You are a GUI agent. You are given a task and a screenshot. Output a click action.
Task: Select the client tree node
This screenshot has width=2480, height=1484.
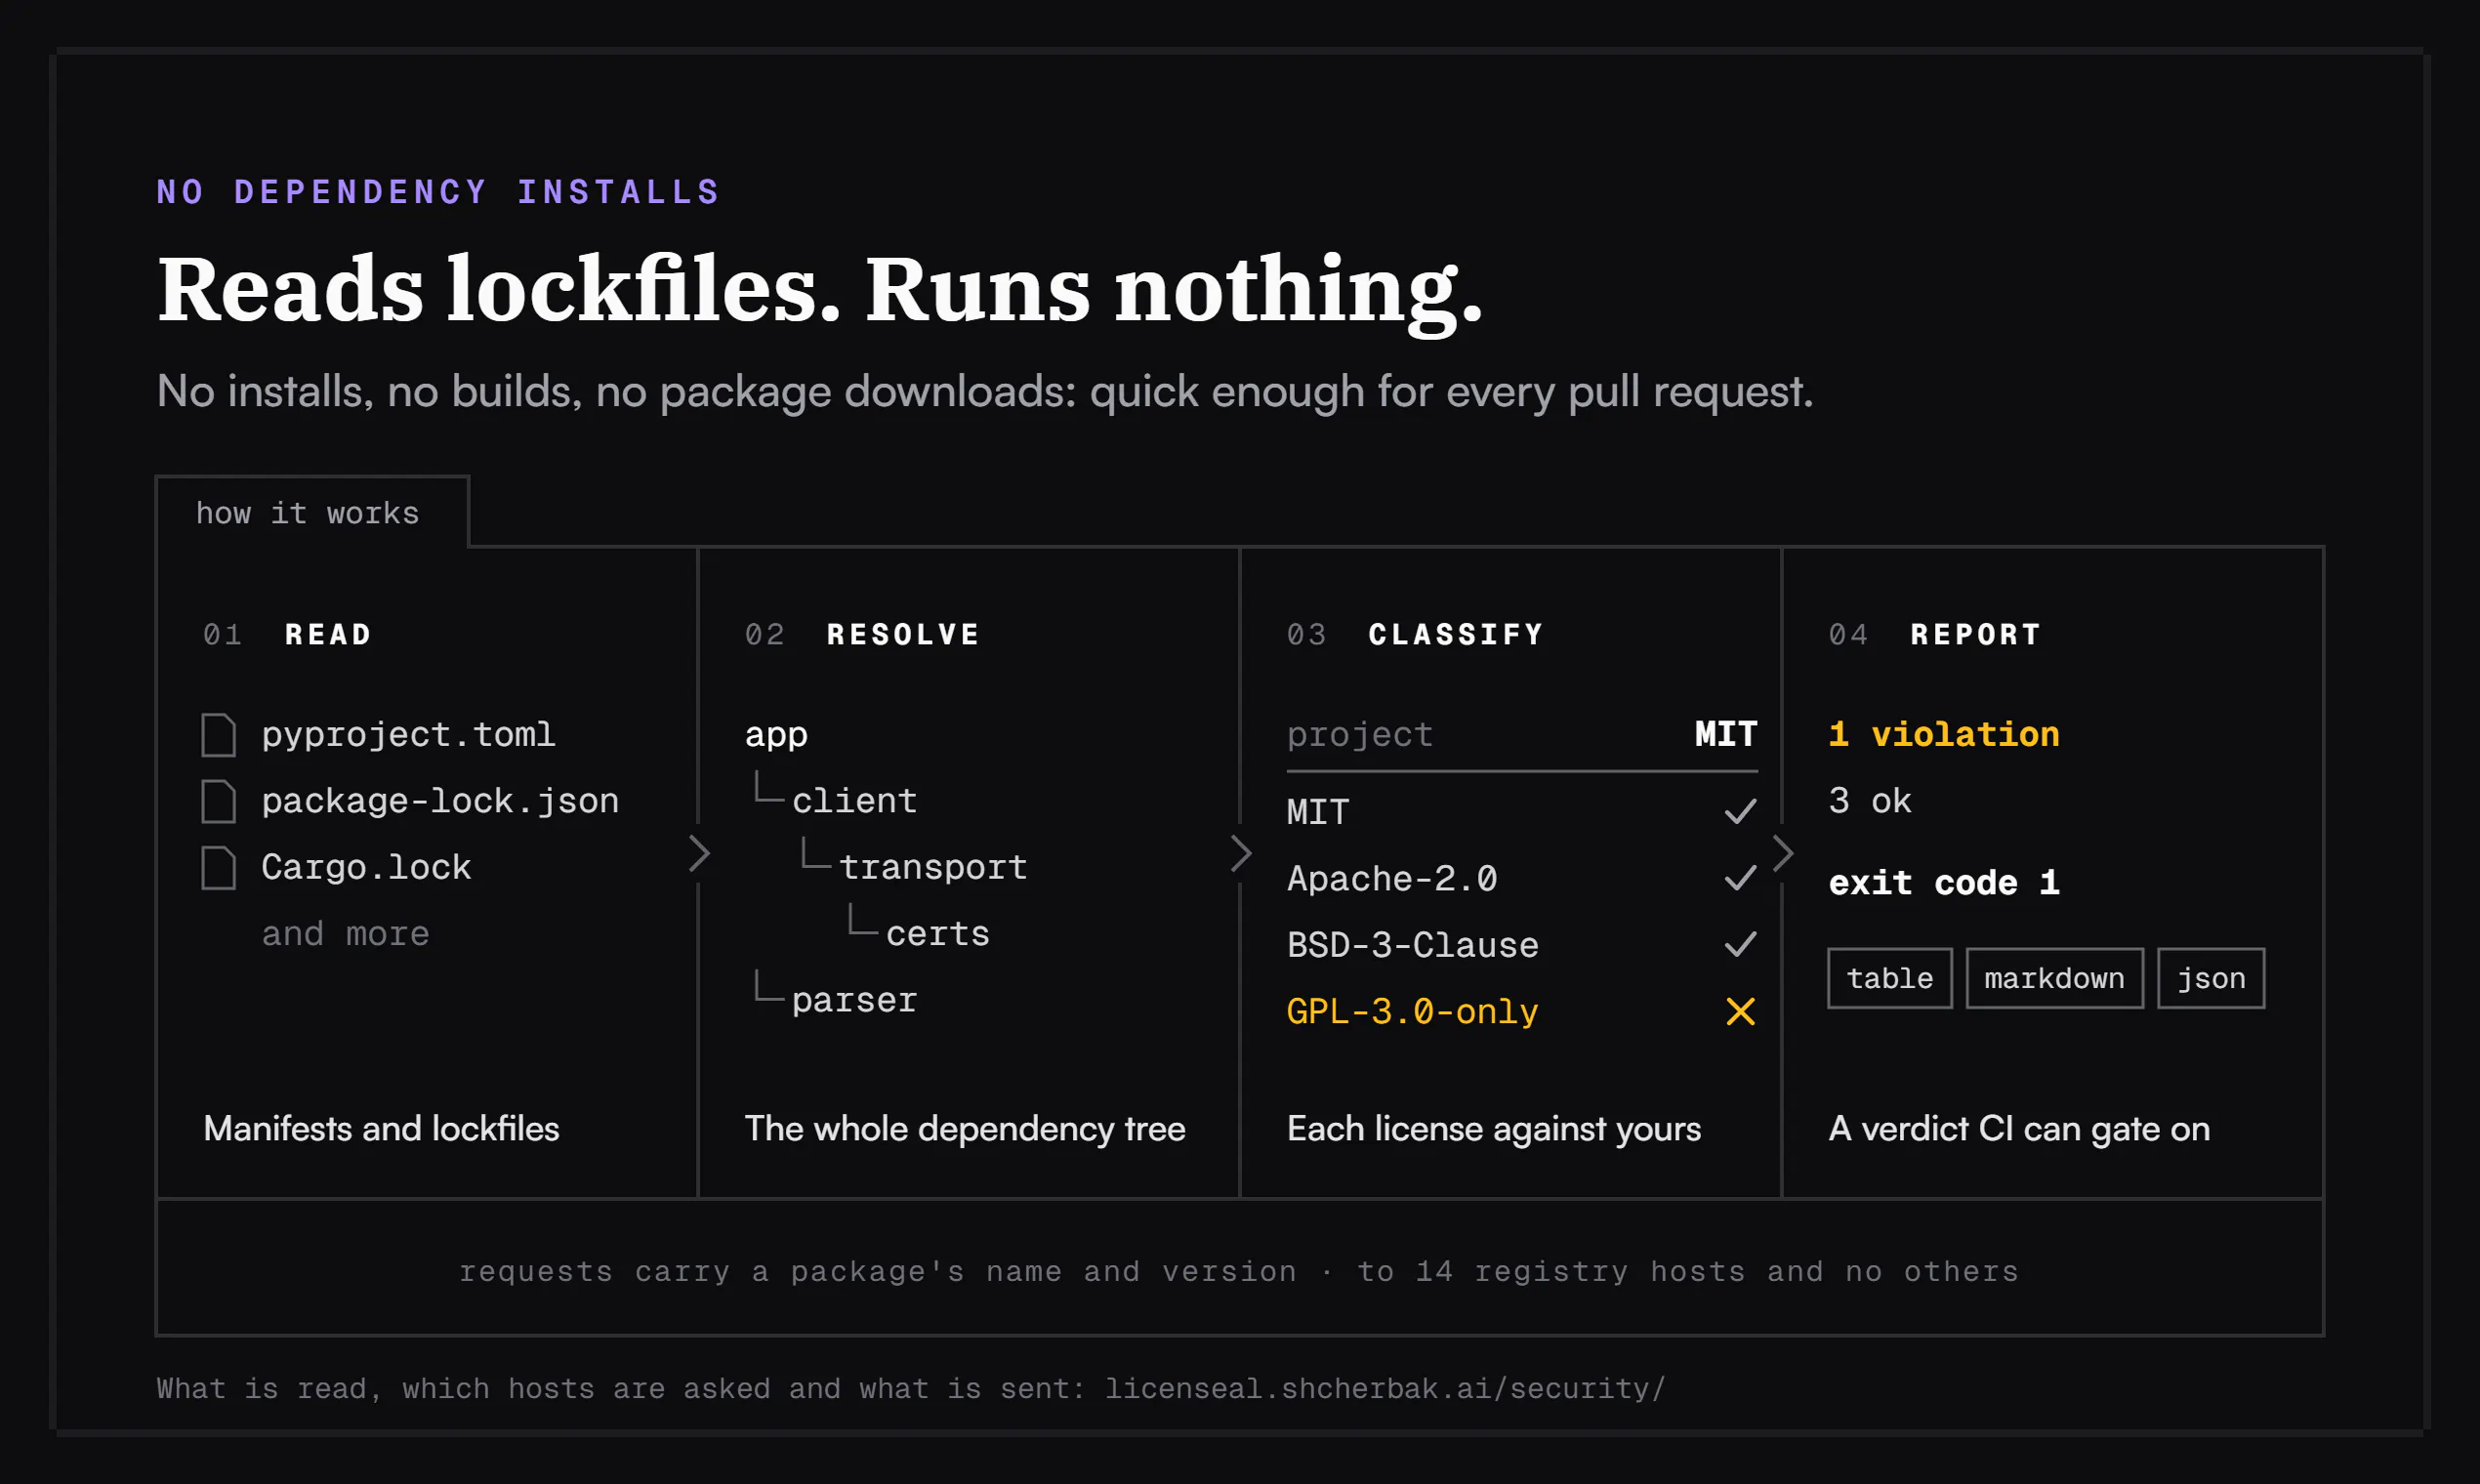coord(854,801)
